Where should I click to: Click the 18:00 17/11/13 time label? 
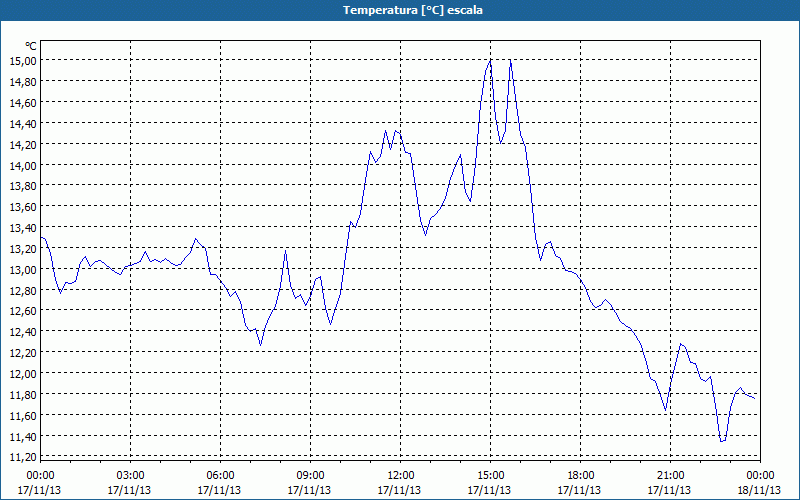click(580, 483)
